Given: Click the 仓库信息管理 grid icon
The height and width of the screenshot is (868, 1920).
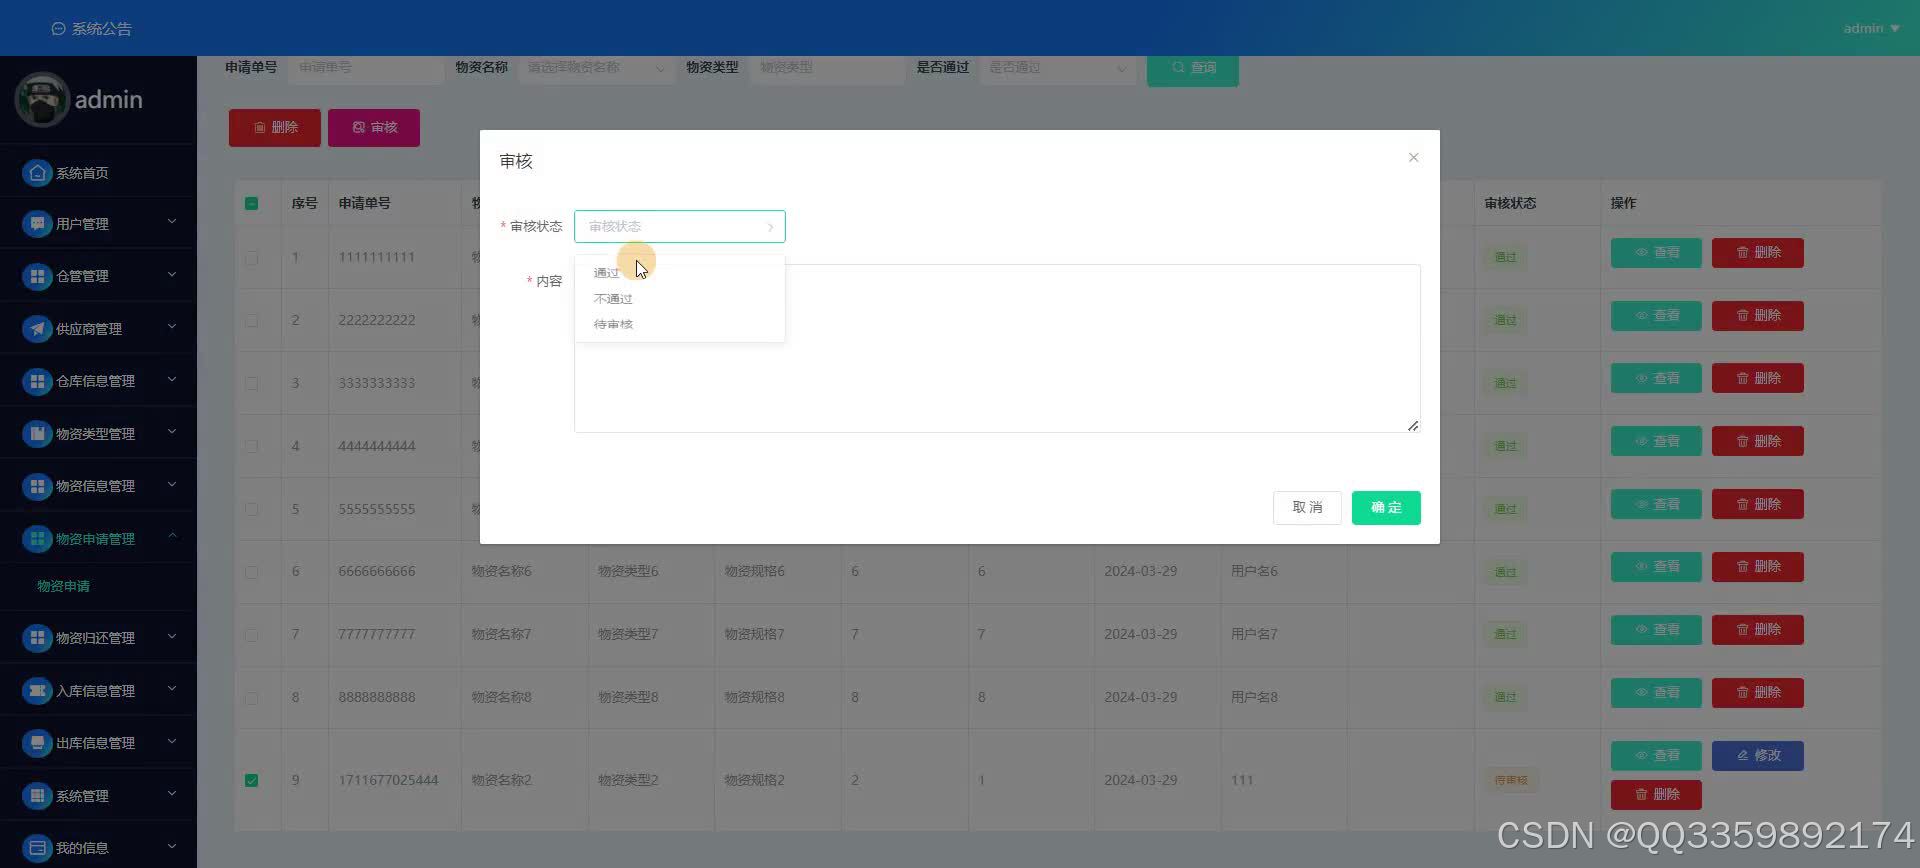Looking at the screenshot, I should 37,381.
